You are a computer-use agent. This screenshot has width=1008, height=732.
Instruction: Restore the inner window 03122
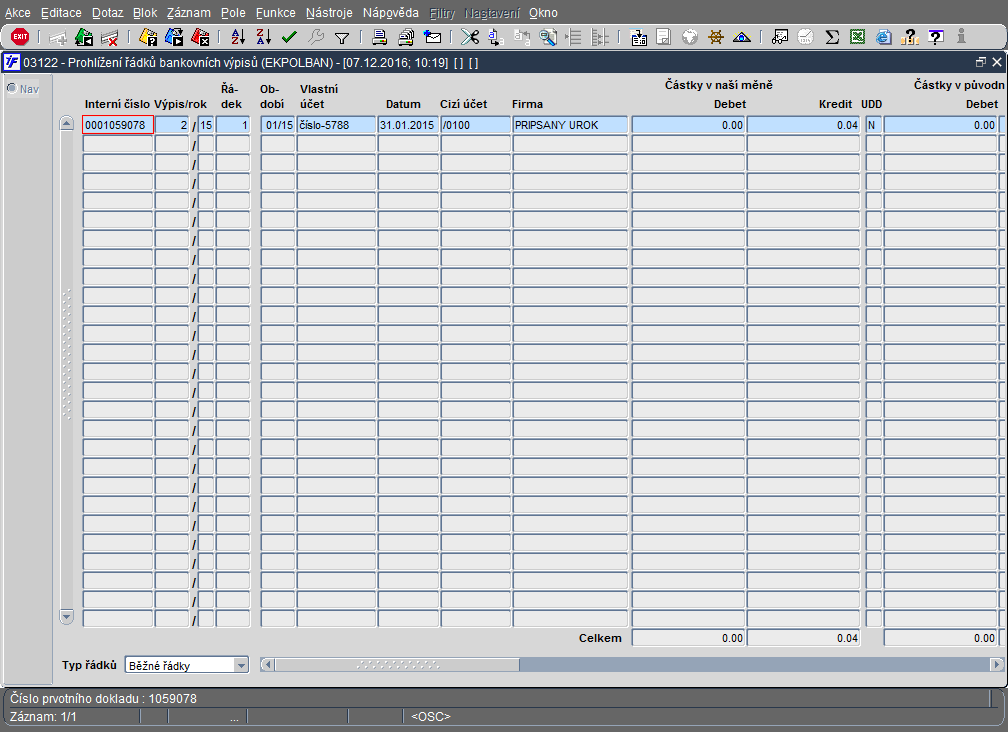pyautogui.click(x=980, y=62)
